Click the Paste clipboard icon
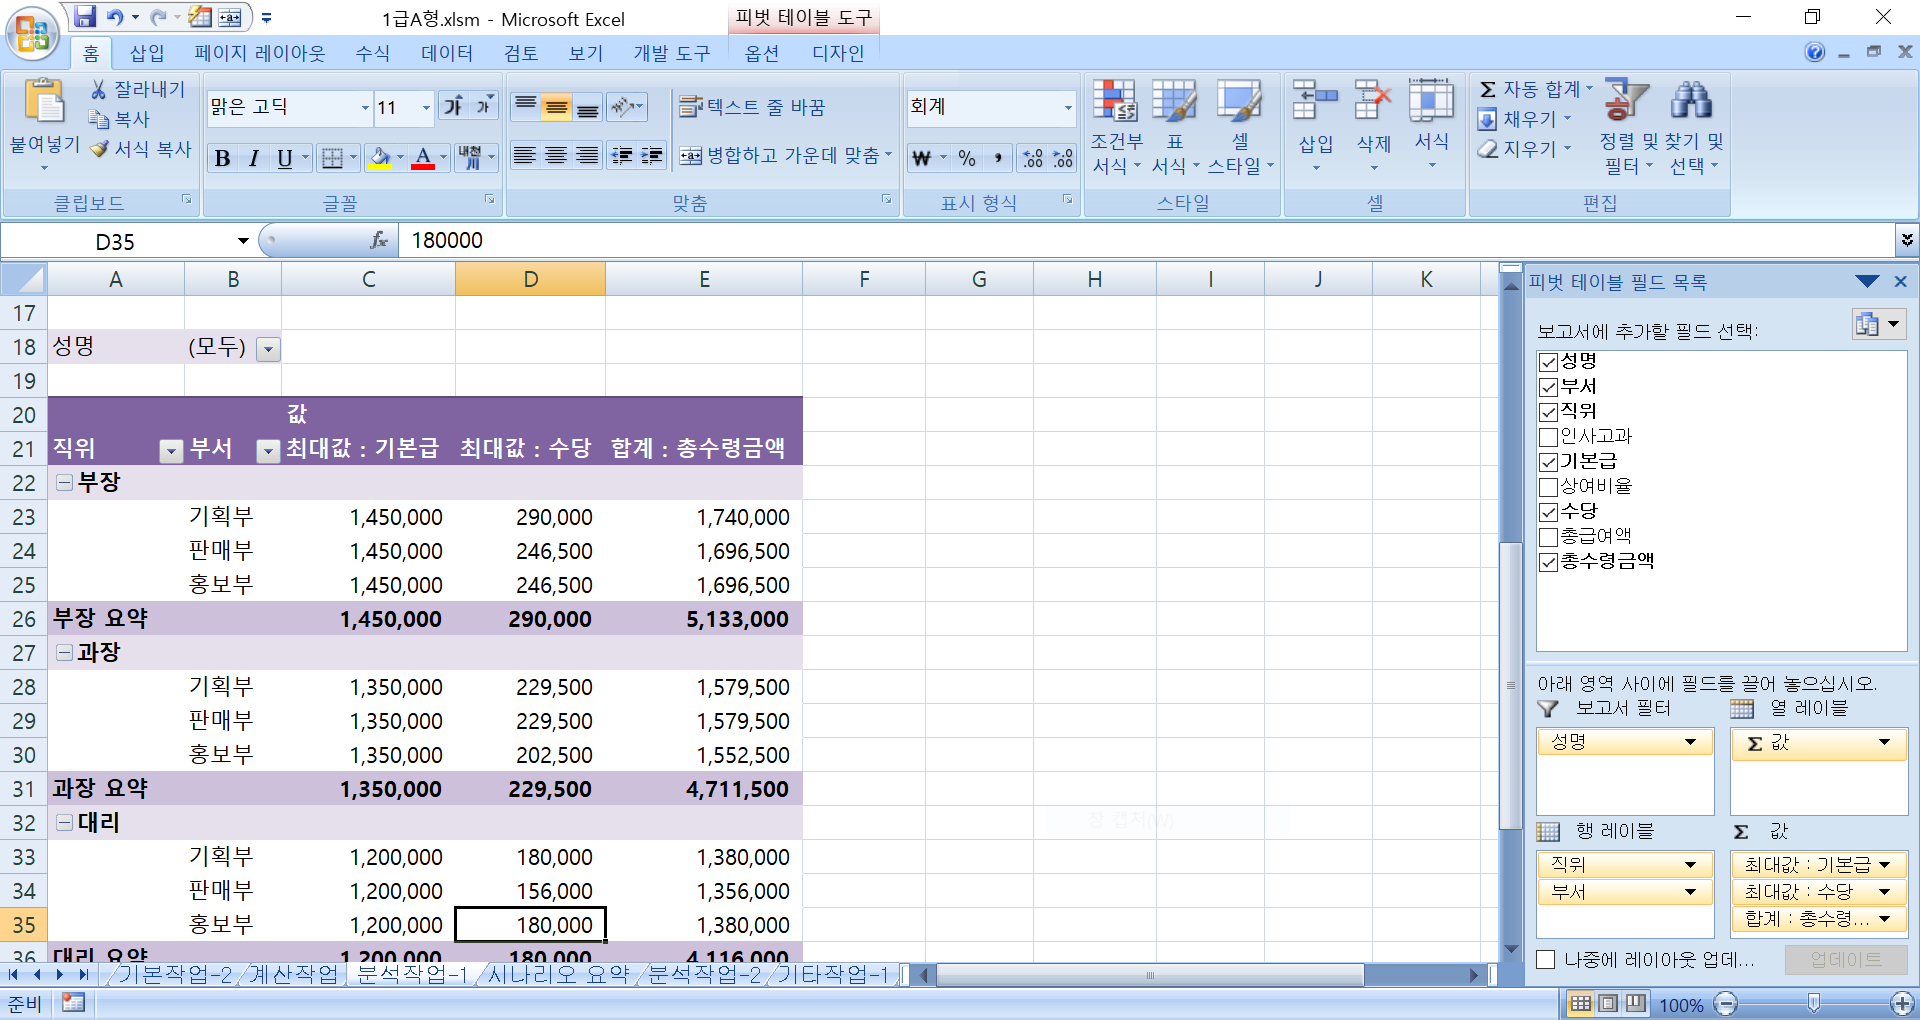1920x1020 pixels. [44, 103]
